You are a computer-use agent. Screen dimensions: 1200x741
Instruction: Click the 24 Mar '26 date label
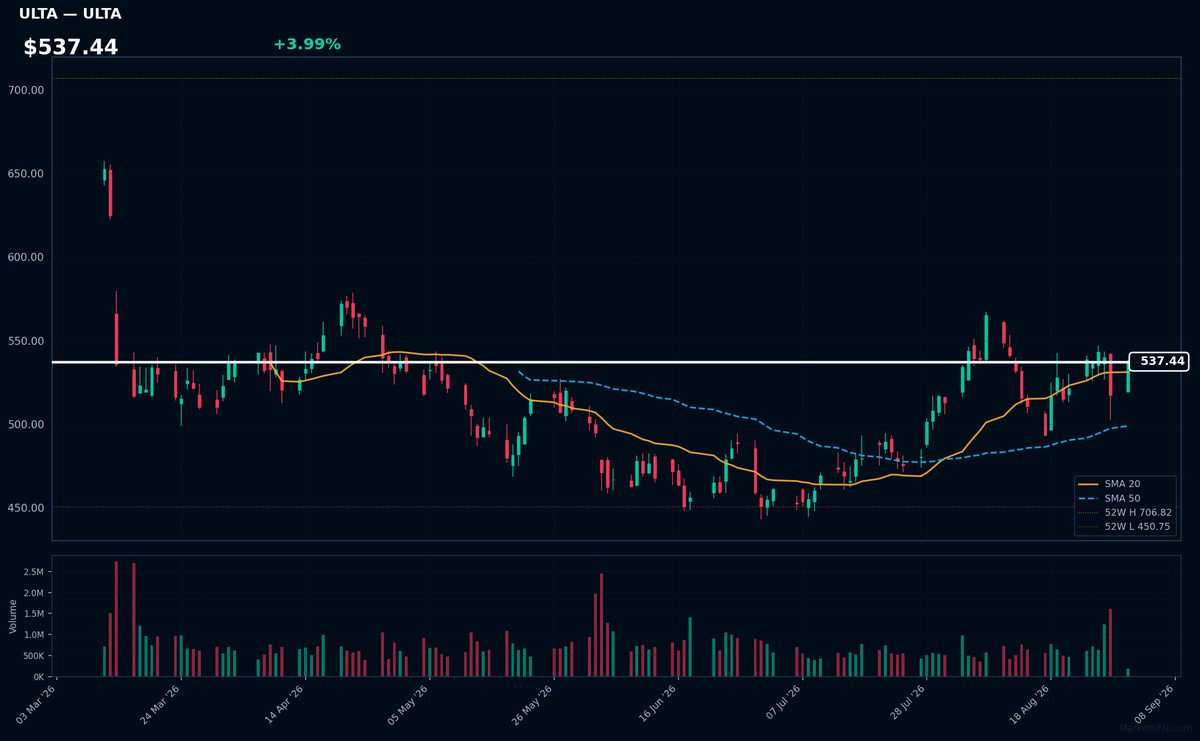(162, 703)
